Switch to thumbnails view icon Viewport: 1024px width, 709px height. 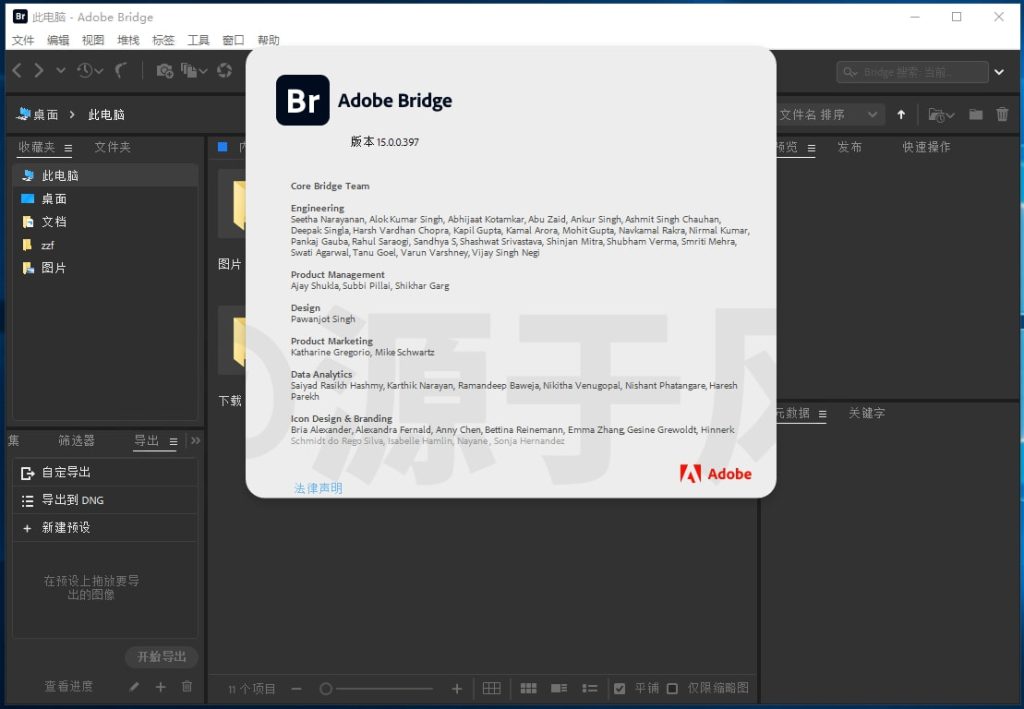click(528, 688)
